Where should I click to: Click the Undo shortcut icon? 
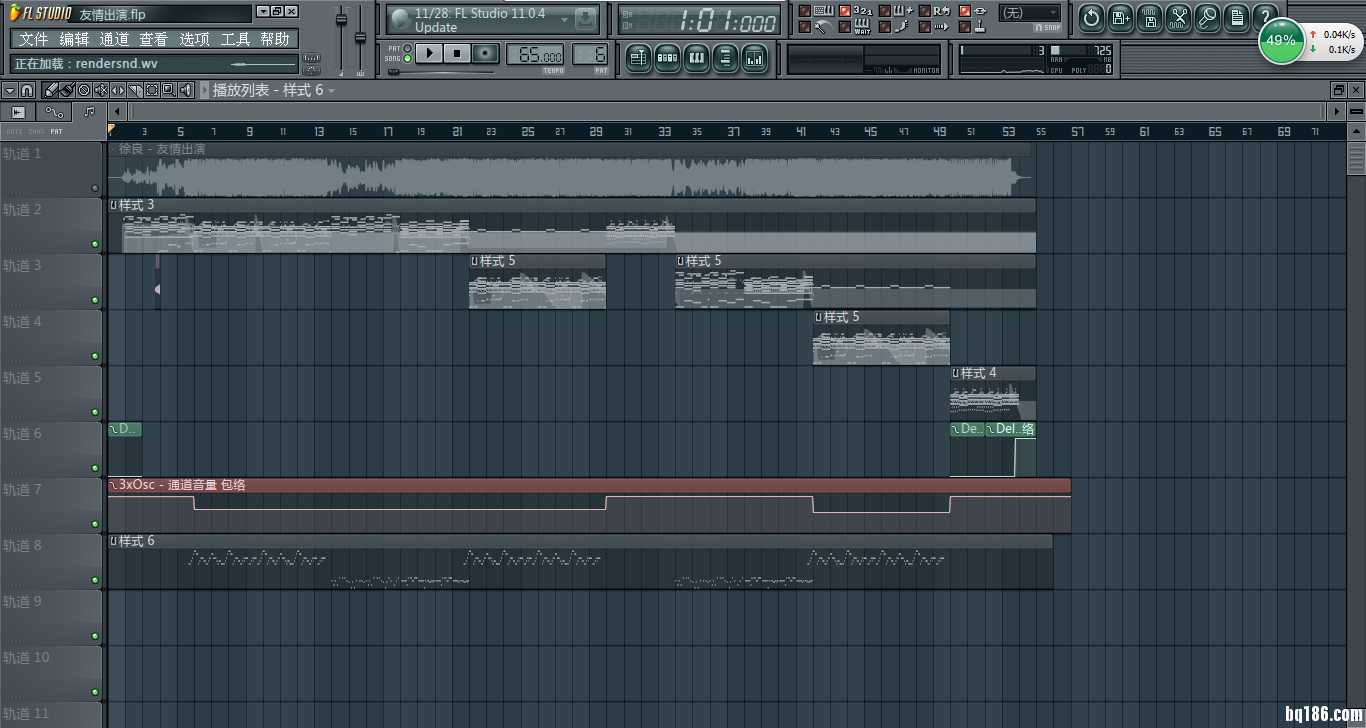coord(1091,17)
